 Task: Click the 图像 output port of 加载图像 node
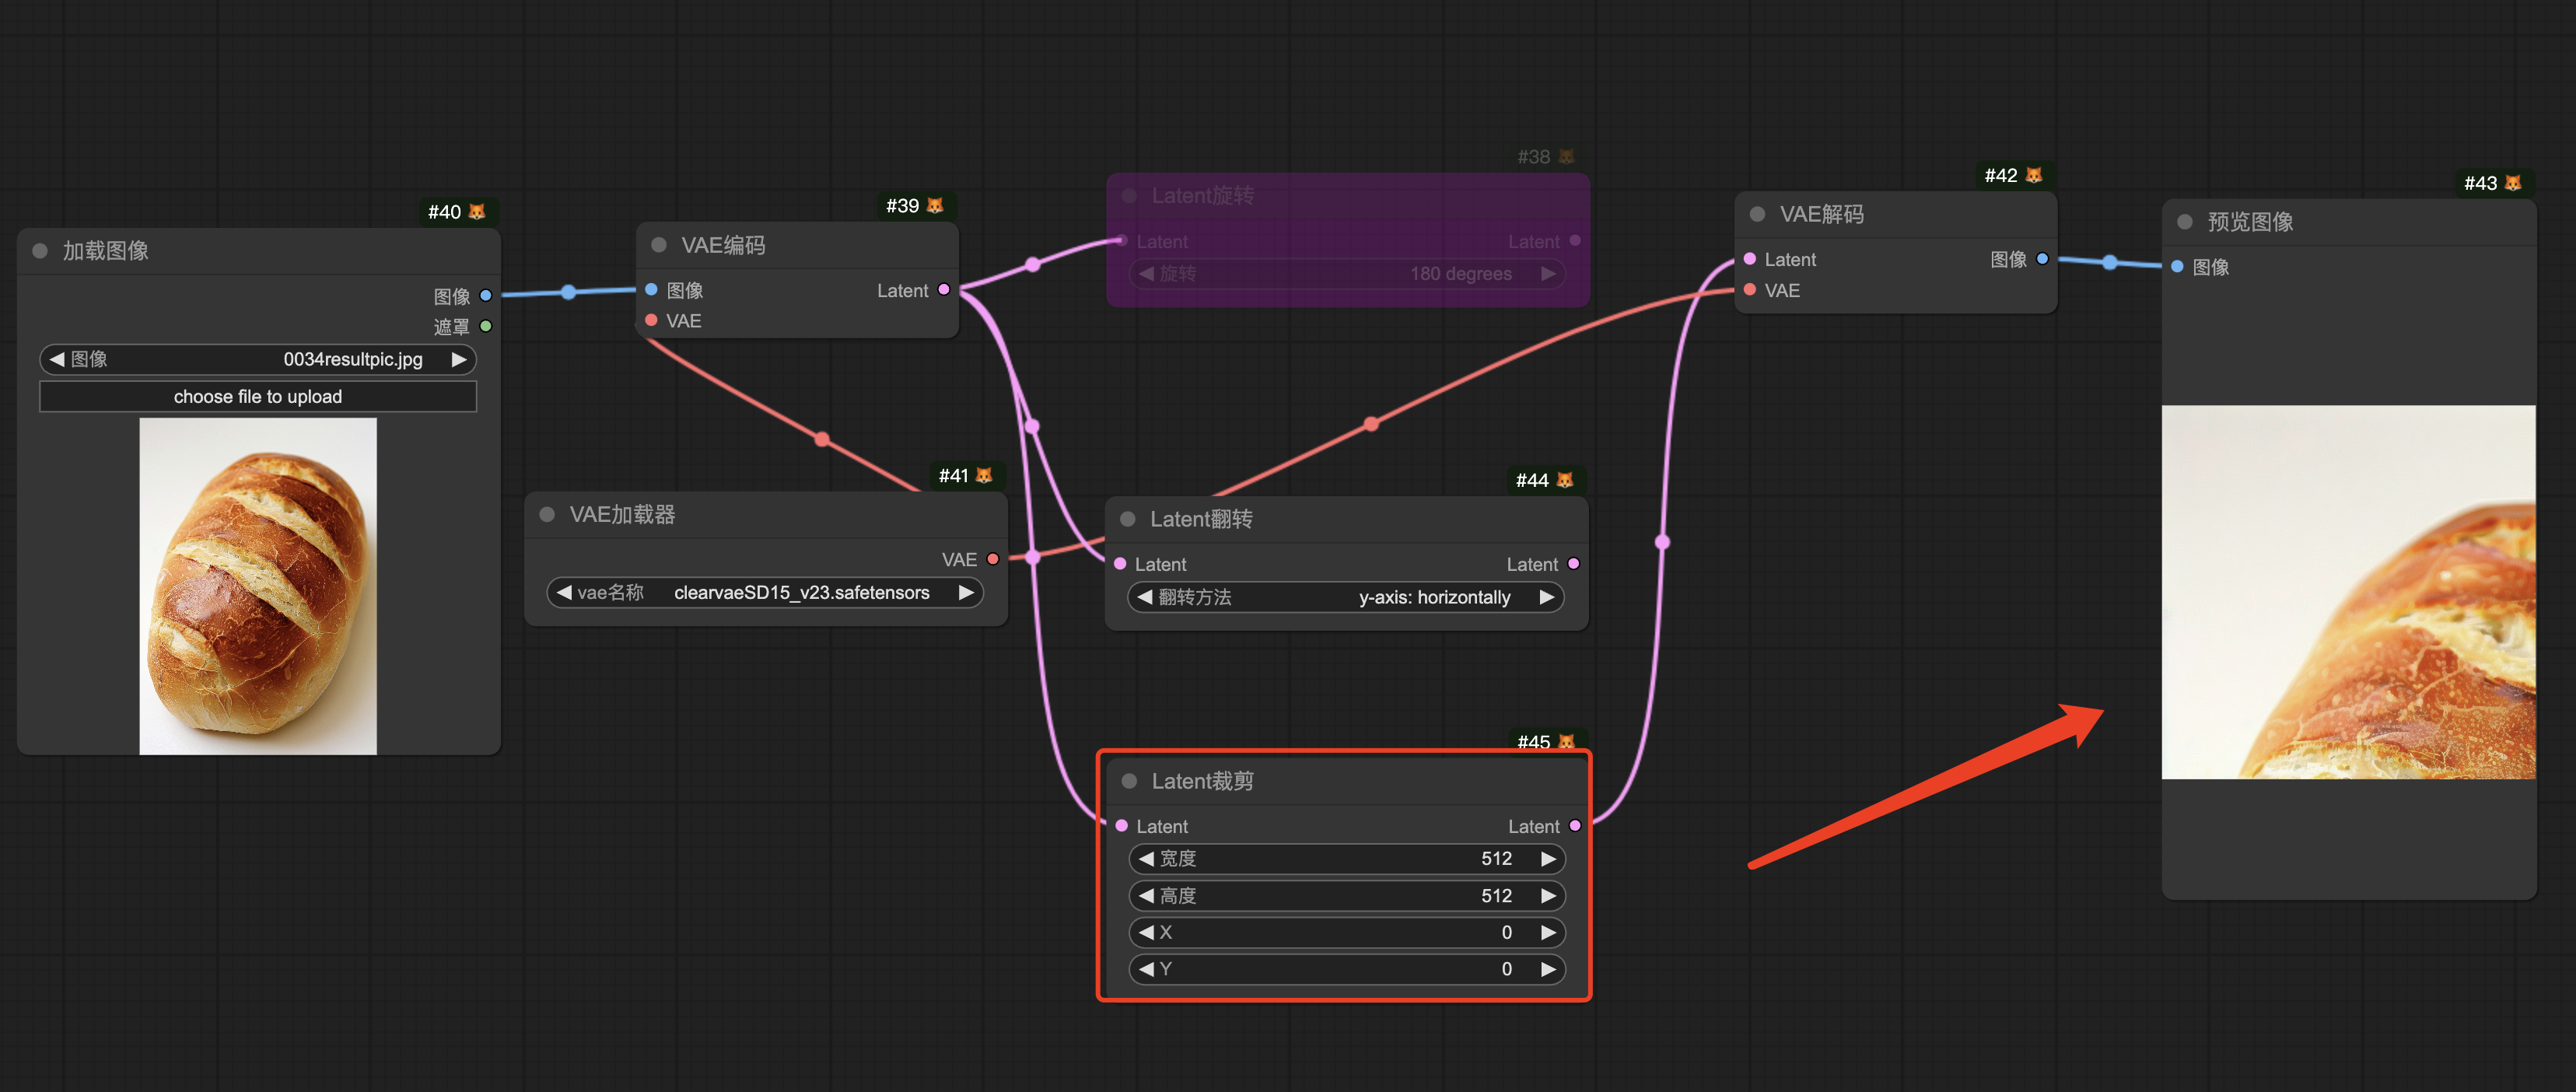coord(486,295)
